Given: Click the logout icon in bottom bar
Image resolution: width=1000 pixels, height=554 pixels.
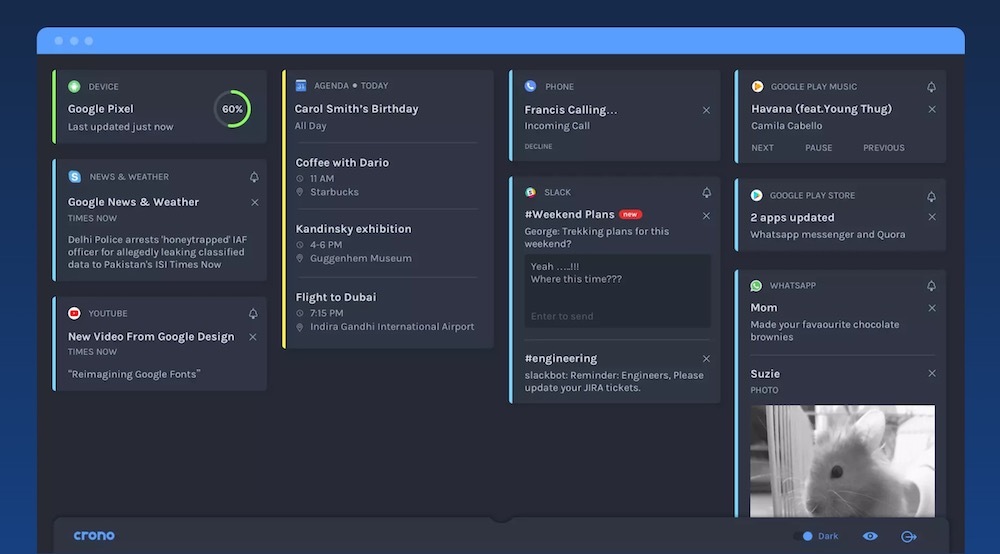Looking at the screenshot, I should 908,536.
